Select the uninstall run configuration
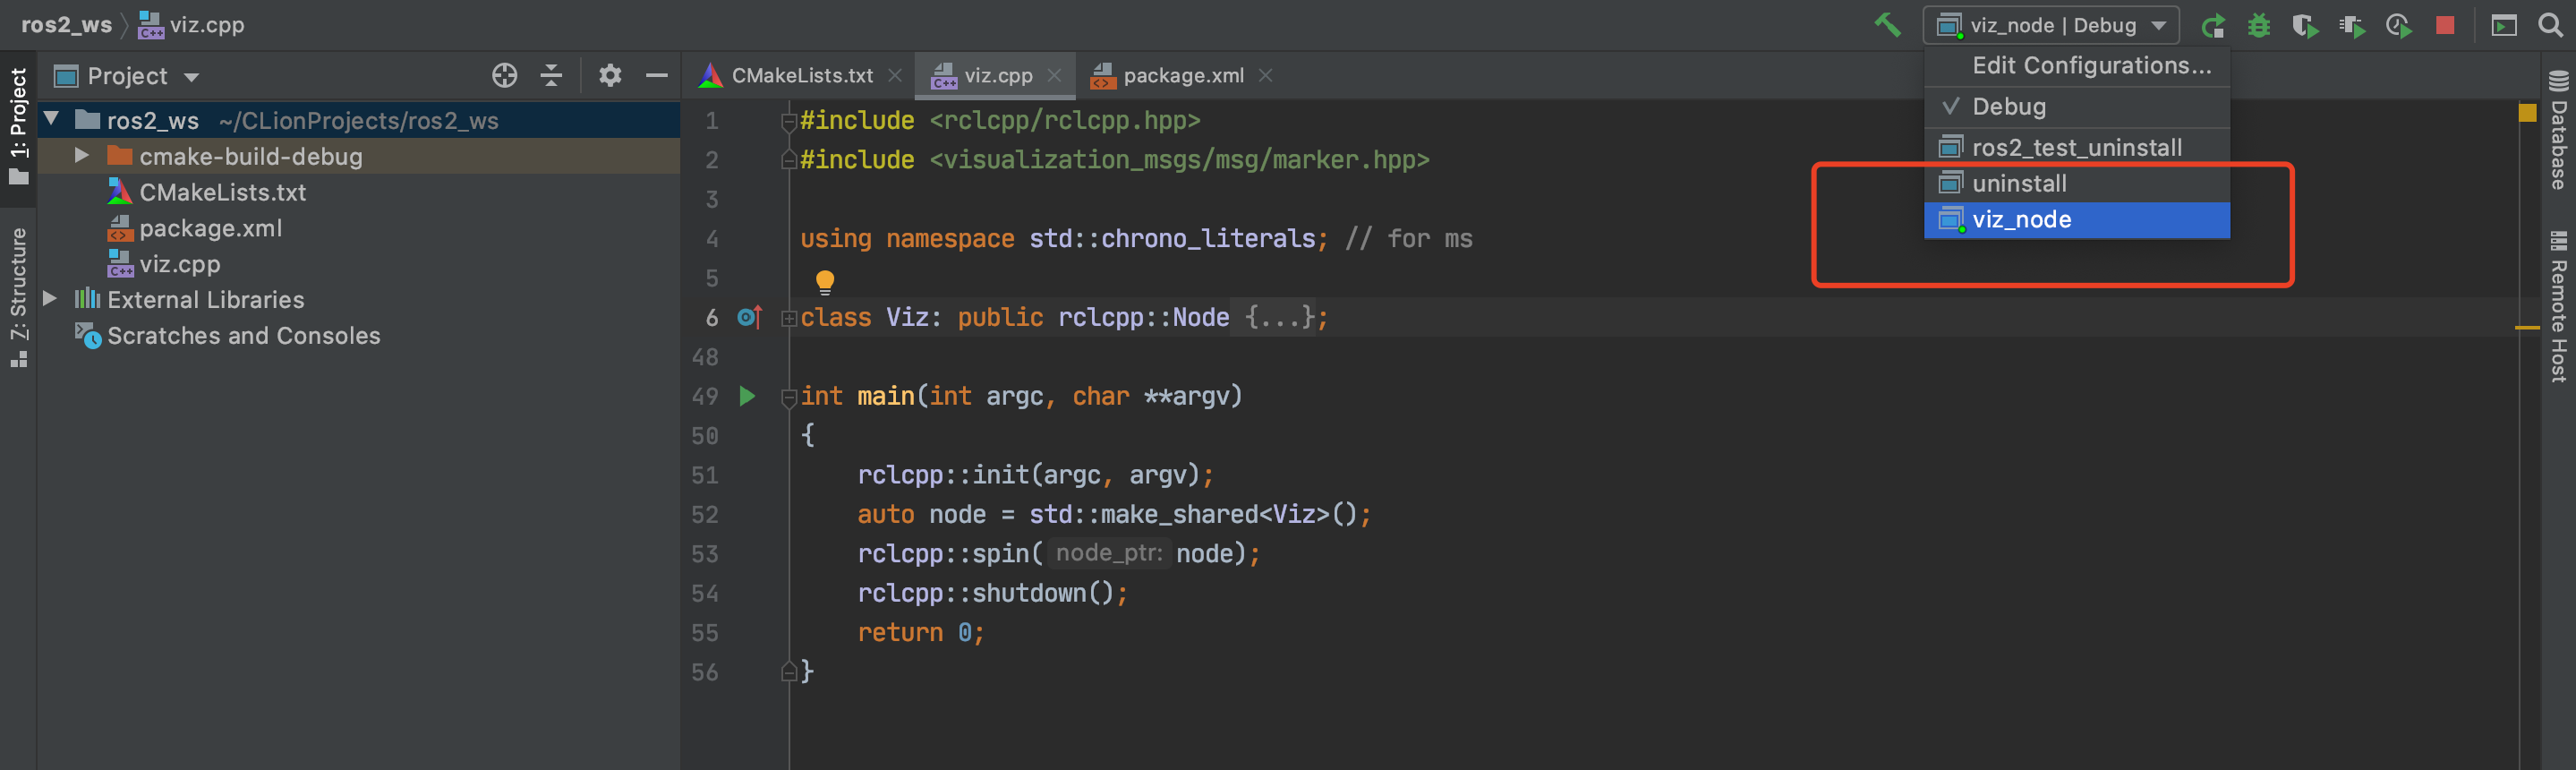This screenshot has height=770, width=2576. (x=2018, y=184)
